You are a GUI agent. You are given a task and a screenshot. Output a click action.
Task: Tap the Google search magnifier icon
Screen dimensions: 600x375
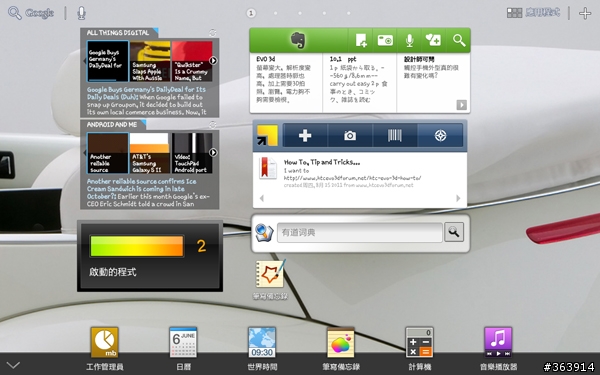coord(15,13)
